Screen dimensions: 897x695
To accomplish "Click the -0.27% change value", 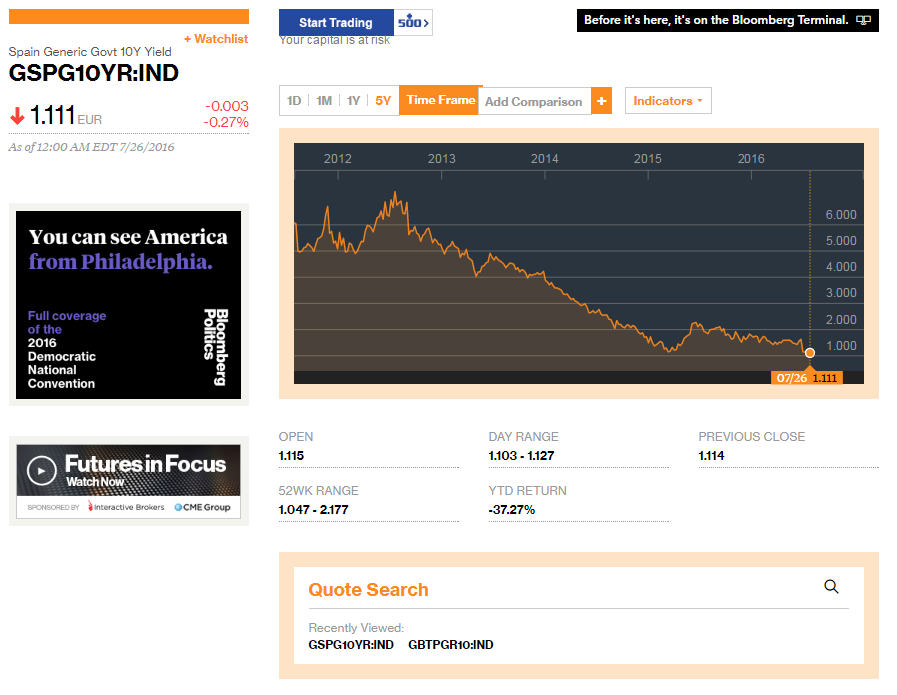I will tap(226, 122).
